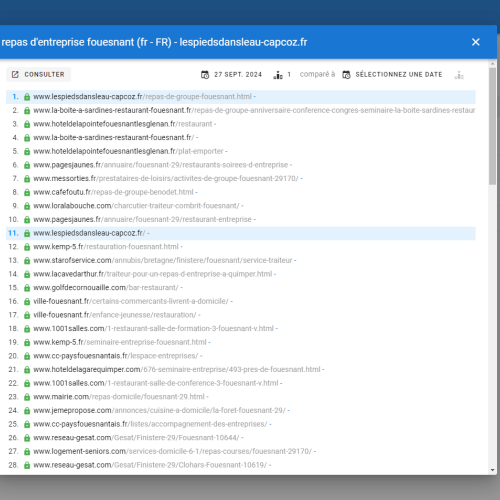Screen dimensions: 500x500
Task: Click the greyed ranking icon at far right
Action: pos(459,75)
